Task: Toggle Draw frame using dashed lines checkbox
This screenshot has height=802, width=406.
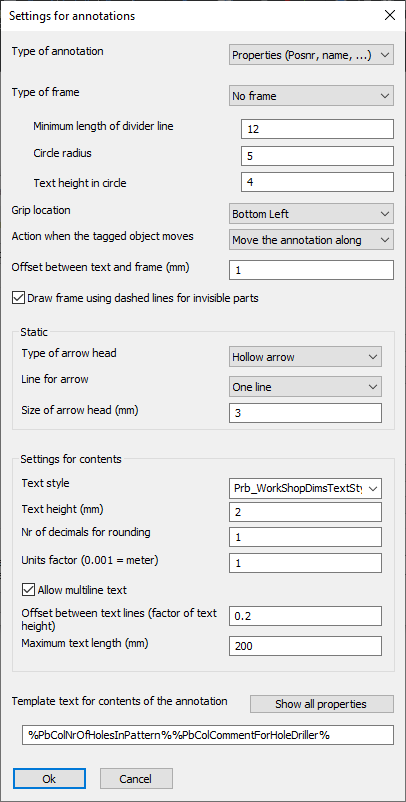Action: (x=18, y=298)
